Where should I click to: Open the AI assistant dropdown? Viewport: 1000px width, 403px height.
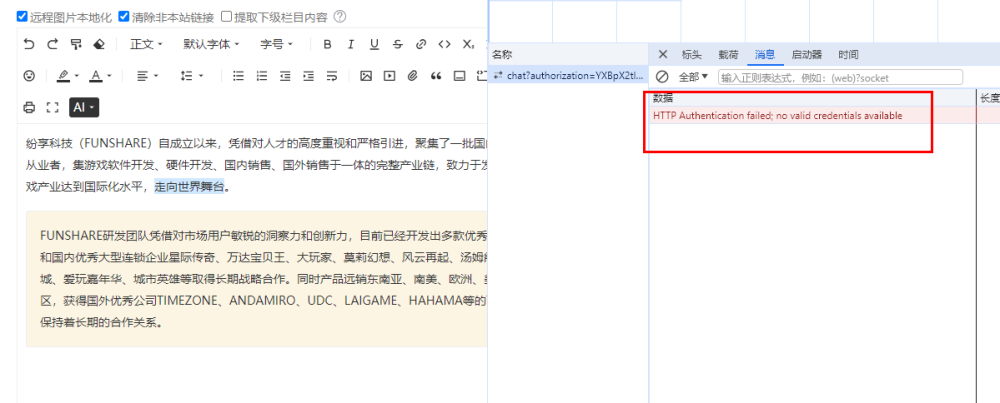[84, 107]
